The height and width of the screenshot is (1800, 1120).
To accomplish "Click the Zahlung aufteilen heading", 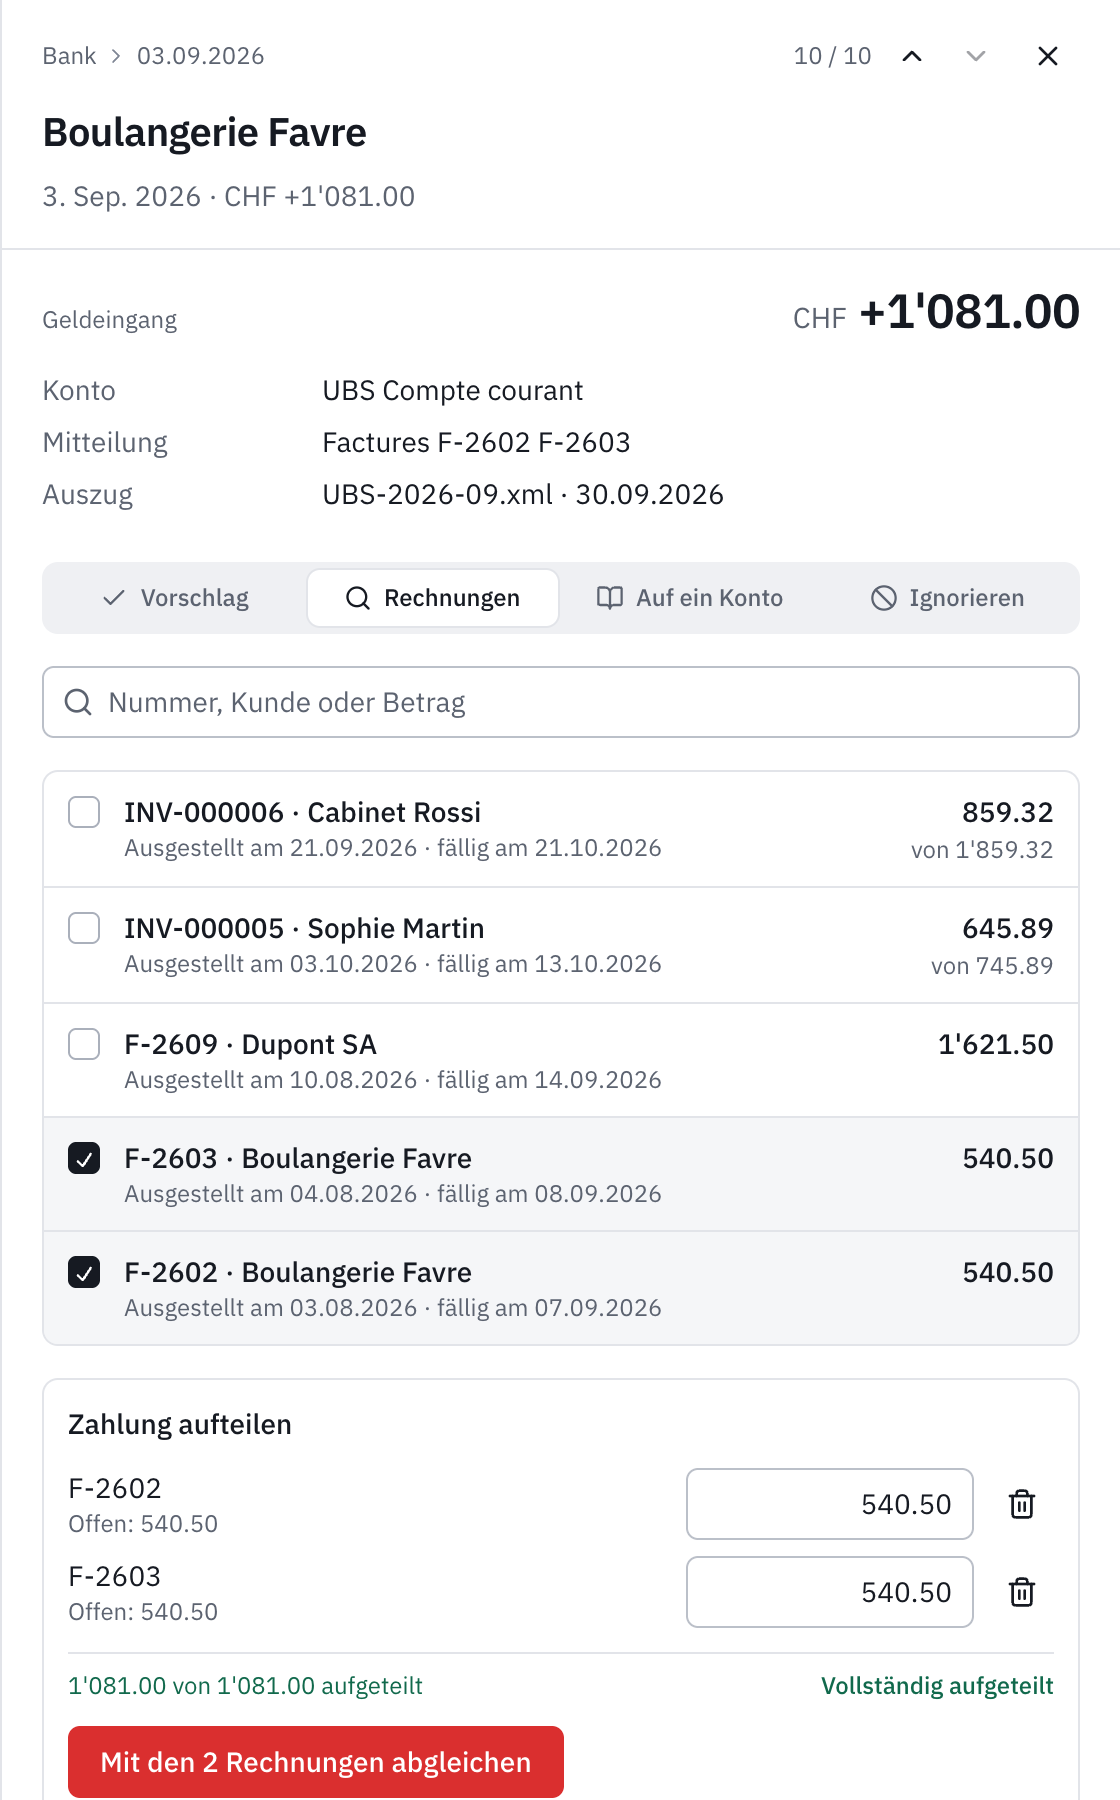I will 180,1425.
